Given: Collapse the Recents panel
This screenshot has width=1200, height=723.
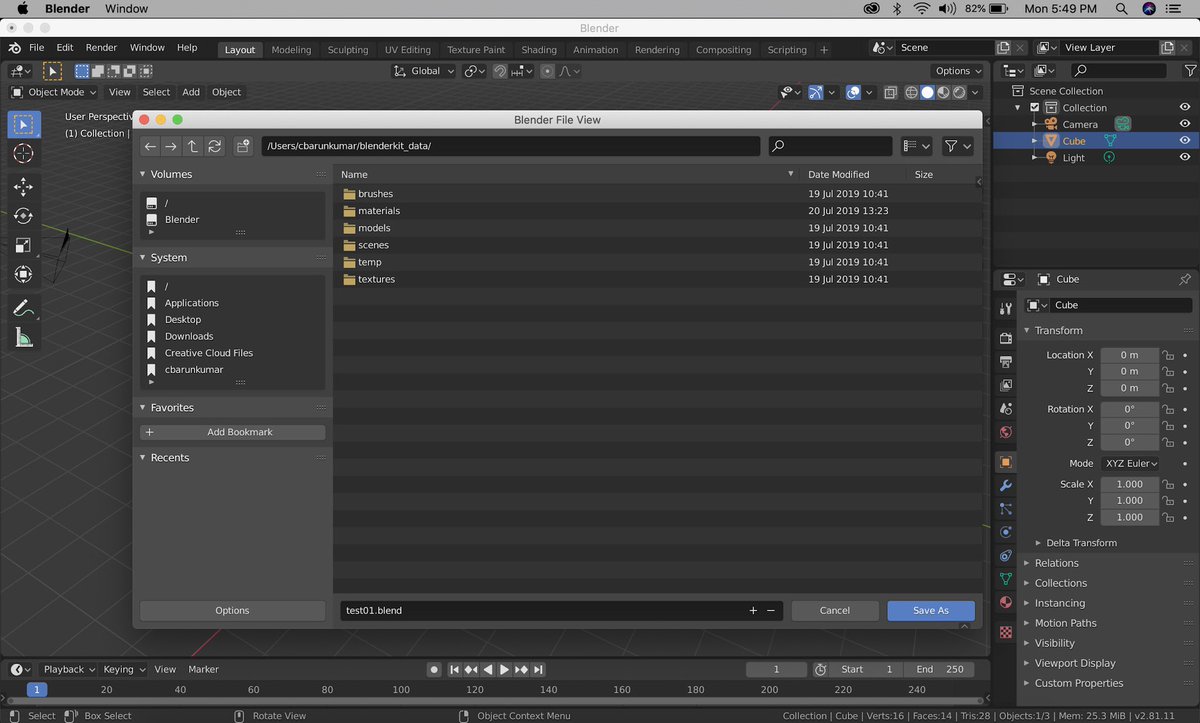Looking at the screenshot, I should [143, 458].
